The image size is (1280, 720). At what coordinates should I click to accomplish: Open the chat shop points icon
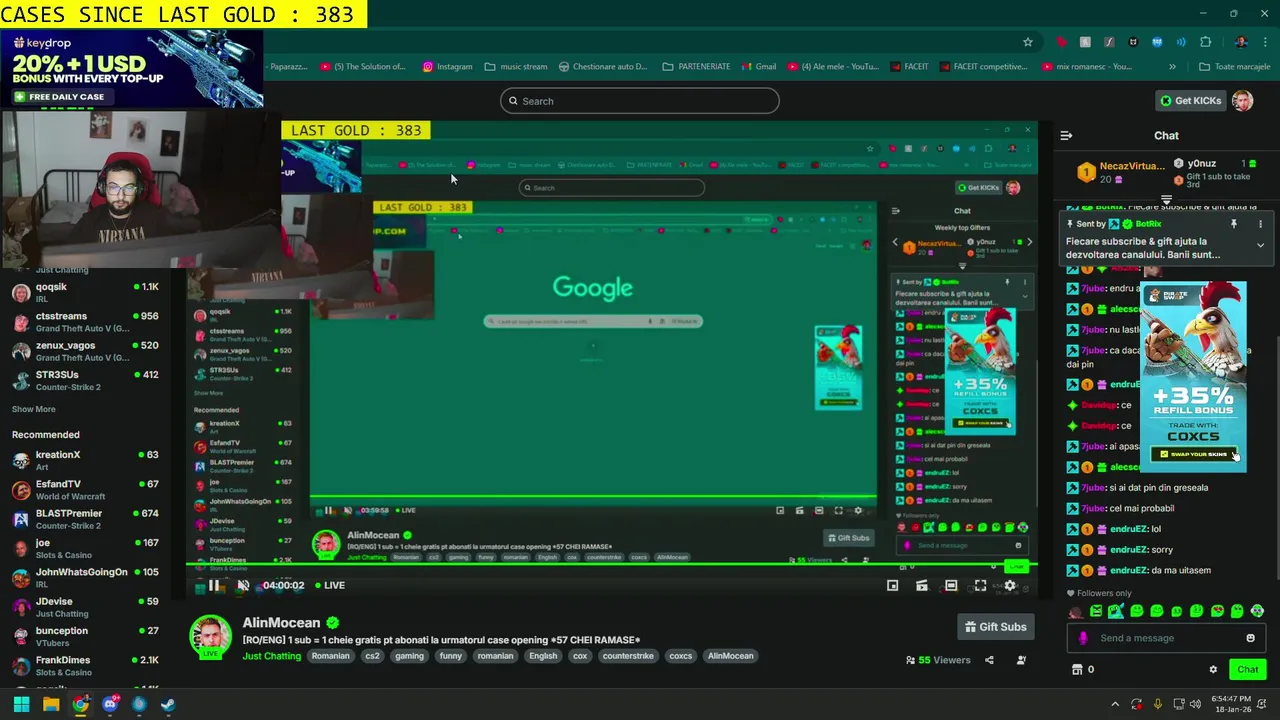coord(1077,670)
